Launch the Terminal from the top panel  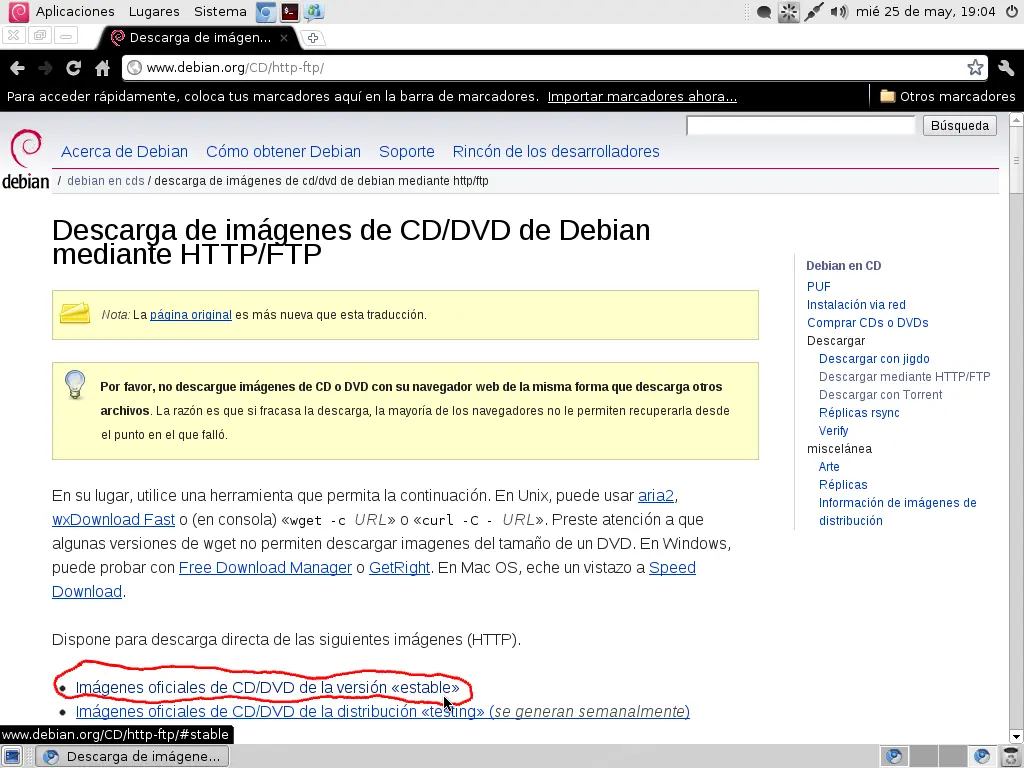click(x=289, y=12)
